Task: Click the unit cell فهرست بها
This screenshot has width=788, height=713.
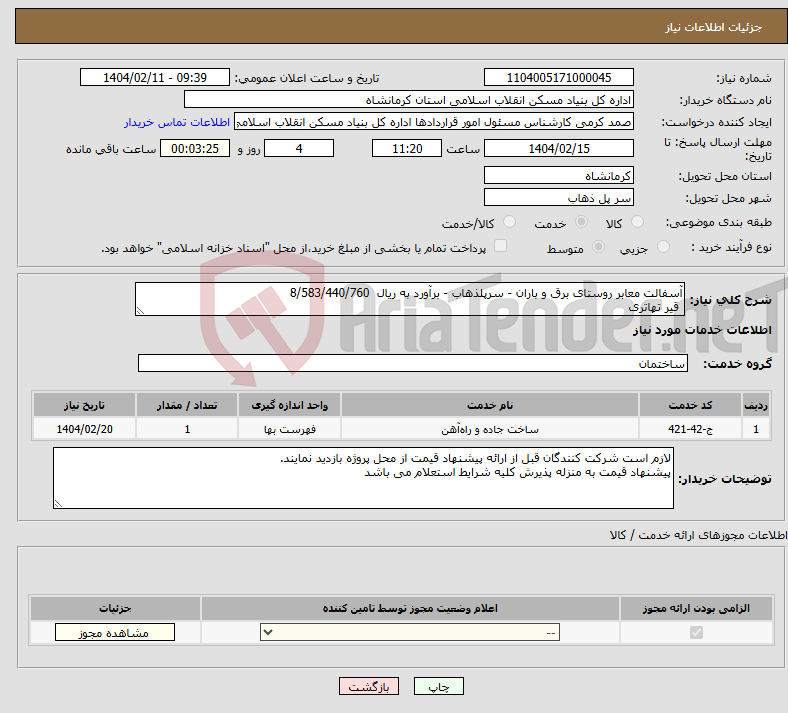Action: point(289,429)
